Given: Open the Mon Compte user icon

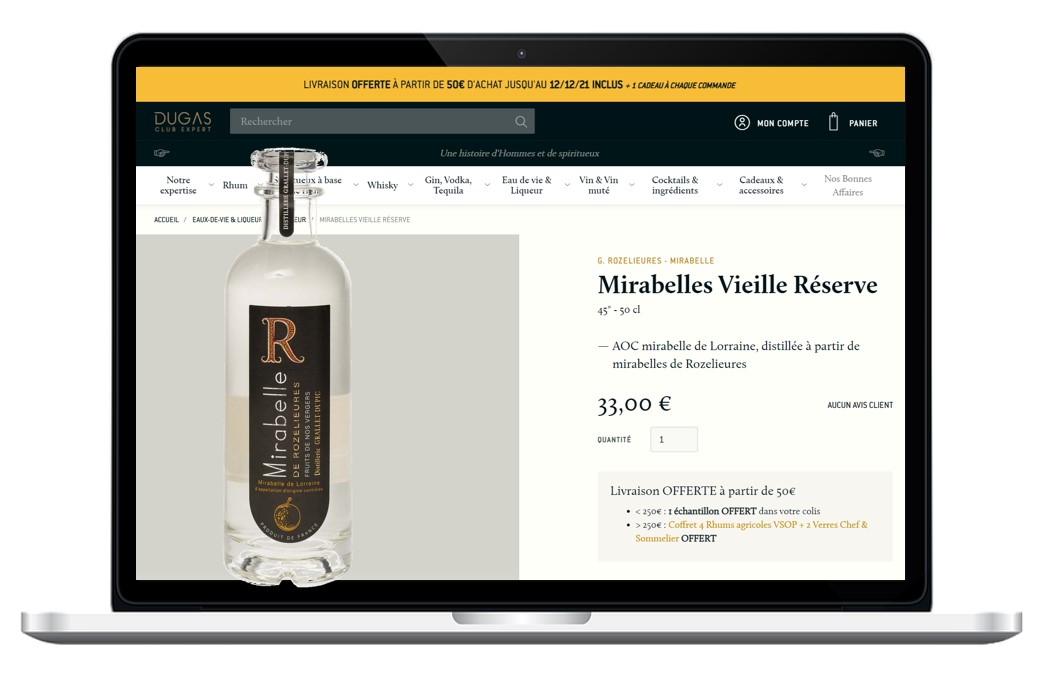Looking at the screenshot, I should pos(741,123).
